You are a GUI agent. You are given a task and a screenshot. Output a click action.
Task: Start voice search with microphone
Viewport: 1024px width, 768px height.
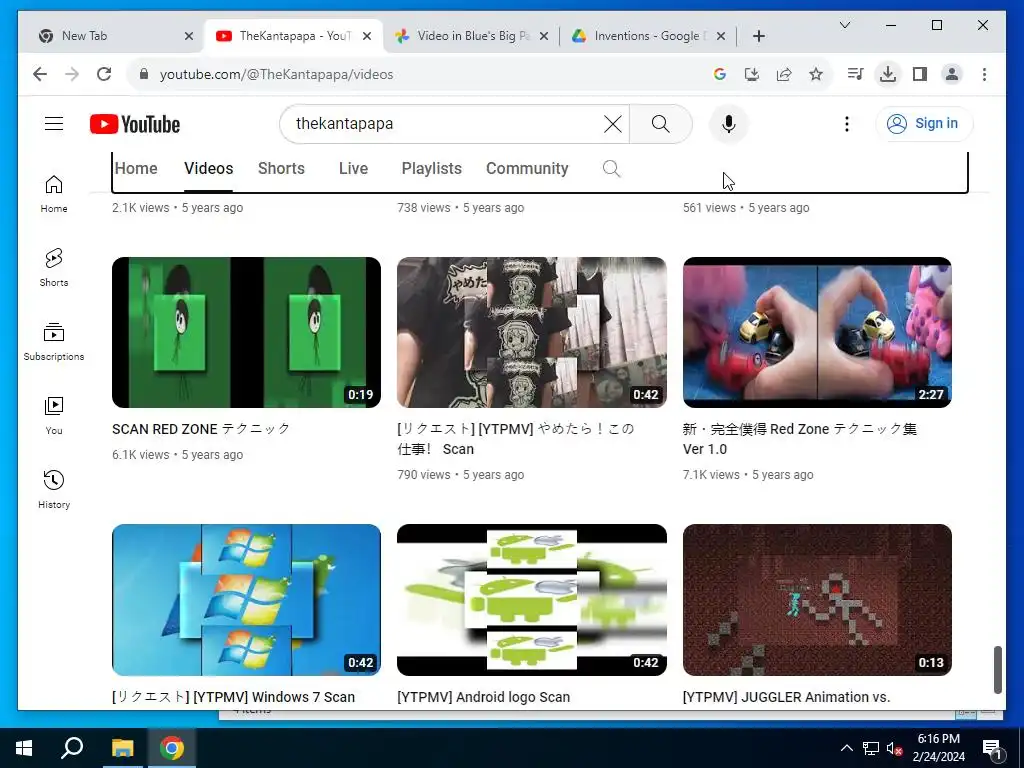click(x=729, y=123)
